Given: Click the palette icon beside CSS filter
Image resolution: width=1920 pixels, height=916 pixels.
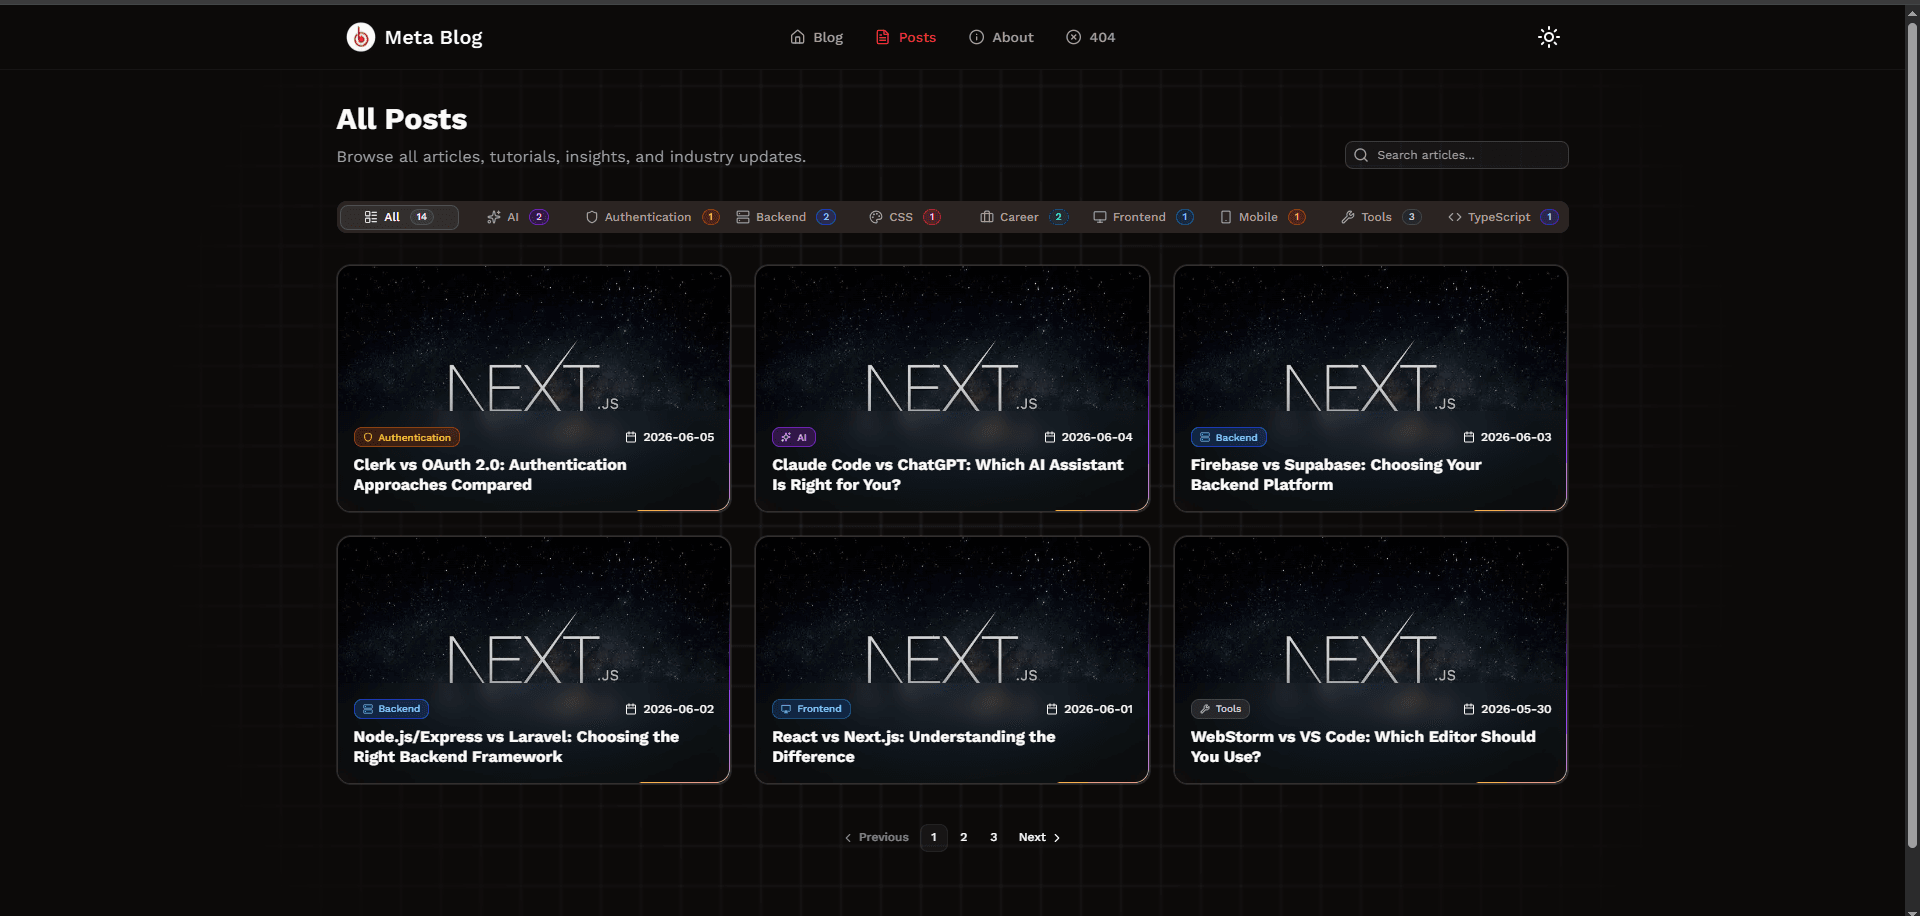Looking at the screenshot, I should coord(876,217).
